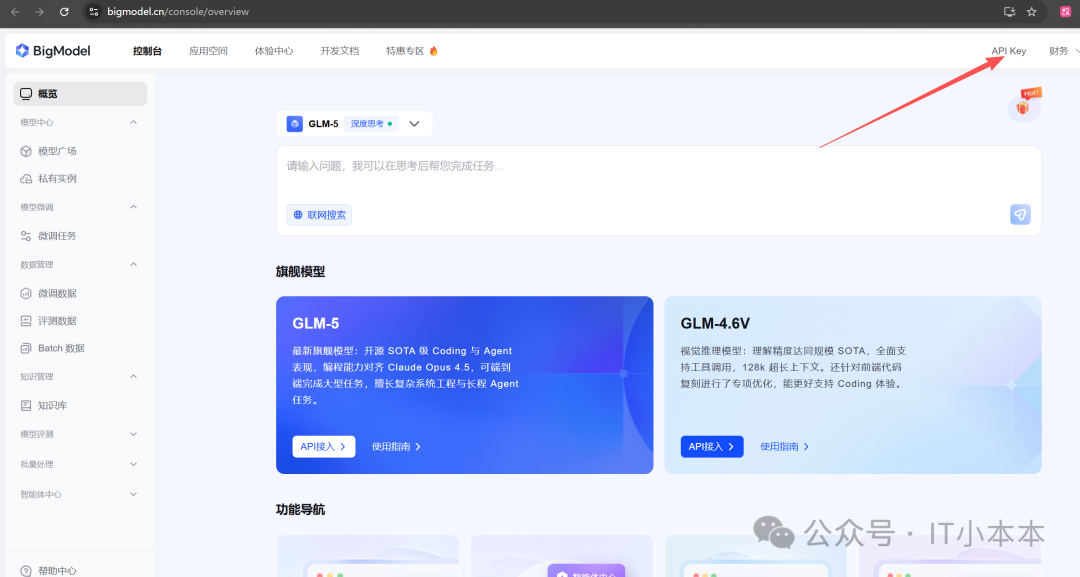Click the install app icon in address bar
1080x577 pixels.
pos(1009,12)
